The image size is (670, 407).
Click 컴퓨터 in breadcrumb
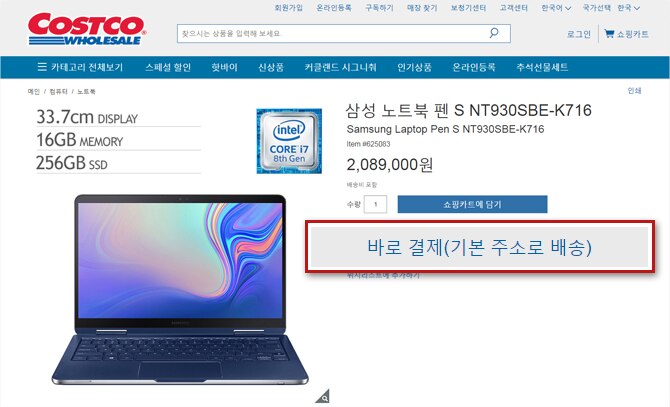(59, 91)
